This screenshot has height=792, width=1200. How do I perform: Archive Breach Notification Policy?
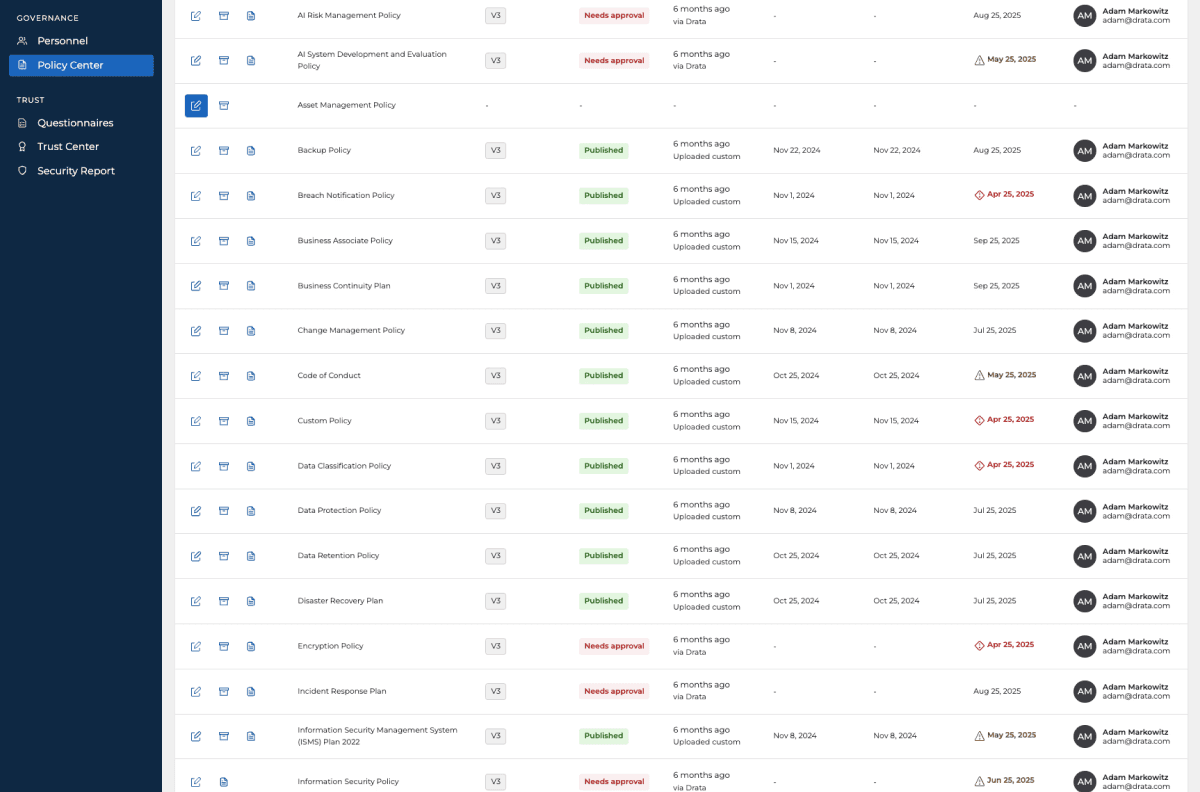(224, 195)
